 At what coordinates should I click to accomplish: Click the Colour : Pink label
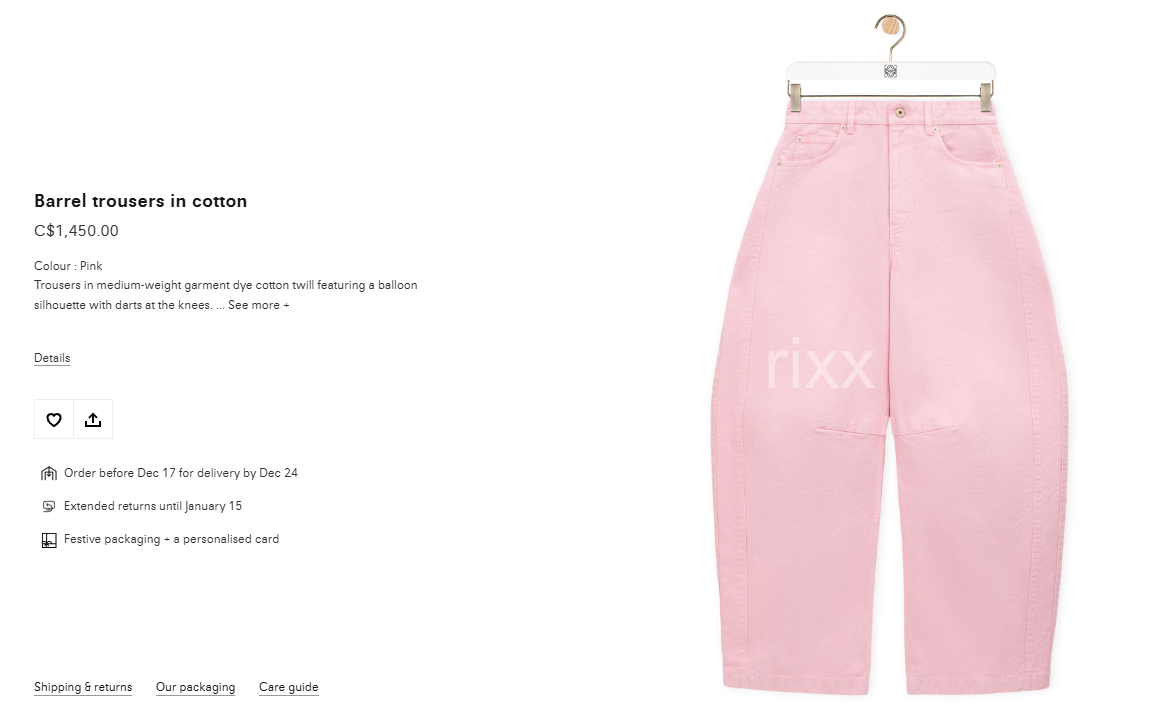pos(68,266)
